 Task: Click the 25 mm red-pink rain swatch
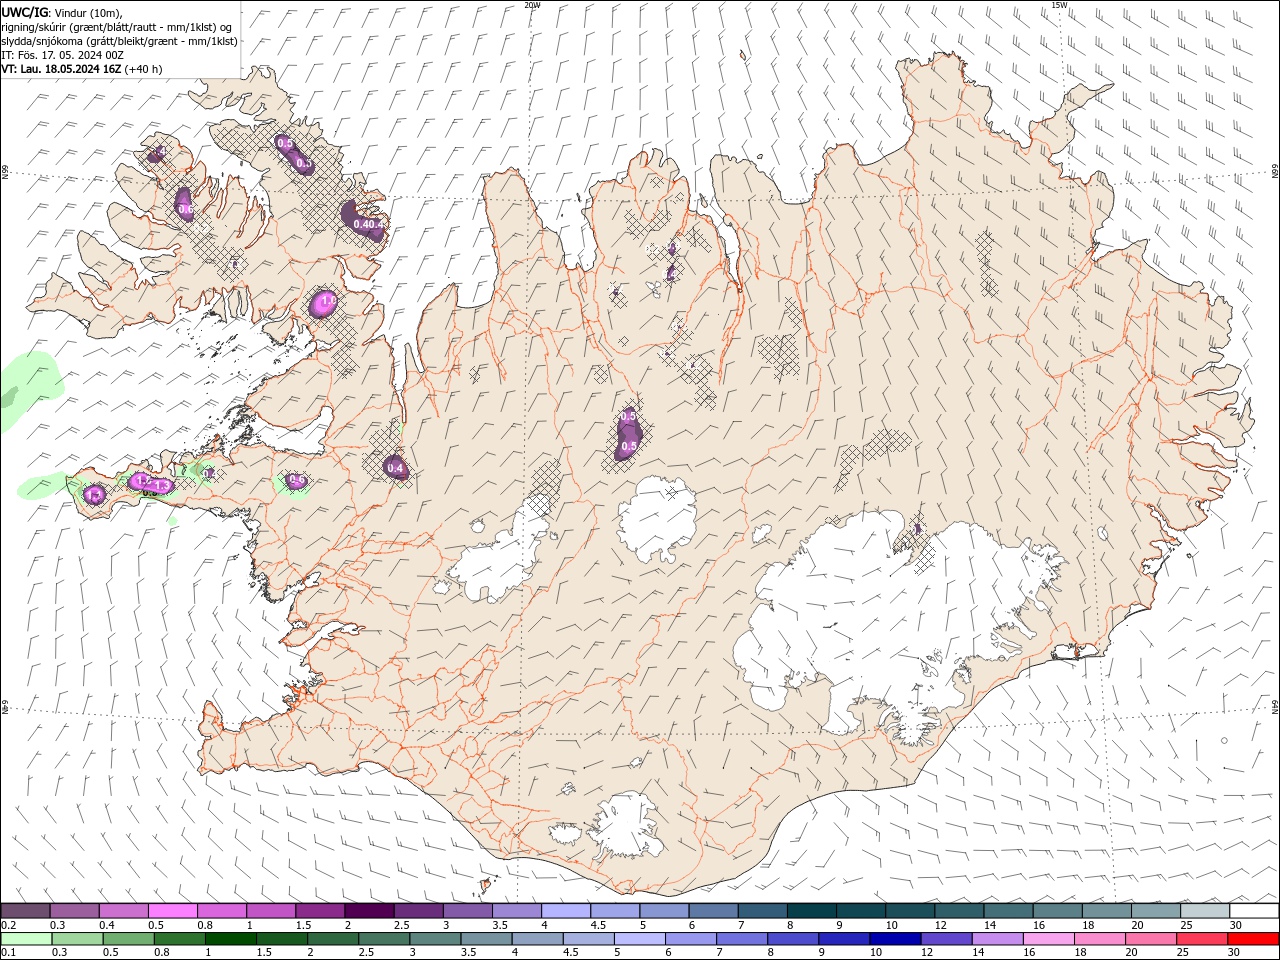(x=1203, y=939)
